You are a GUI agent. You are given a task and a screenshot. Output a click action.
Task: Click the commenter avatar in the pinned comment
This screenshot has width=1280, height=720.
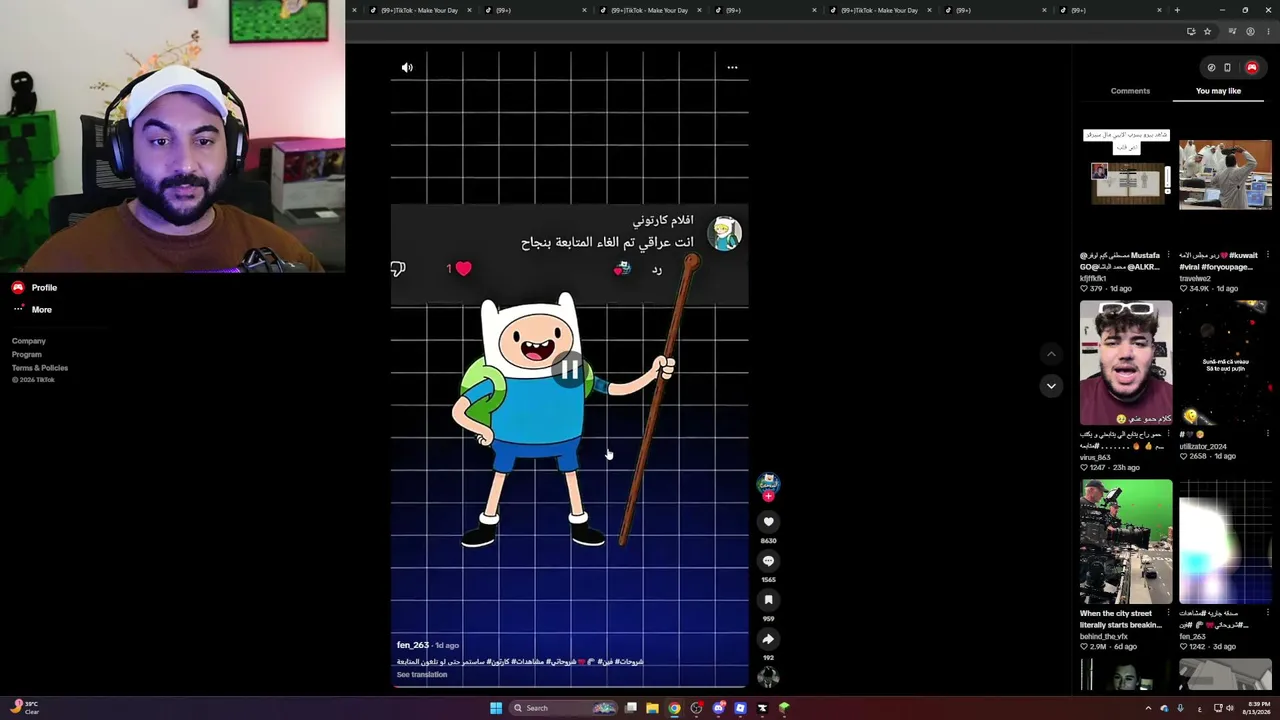coord(724,233)
